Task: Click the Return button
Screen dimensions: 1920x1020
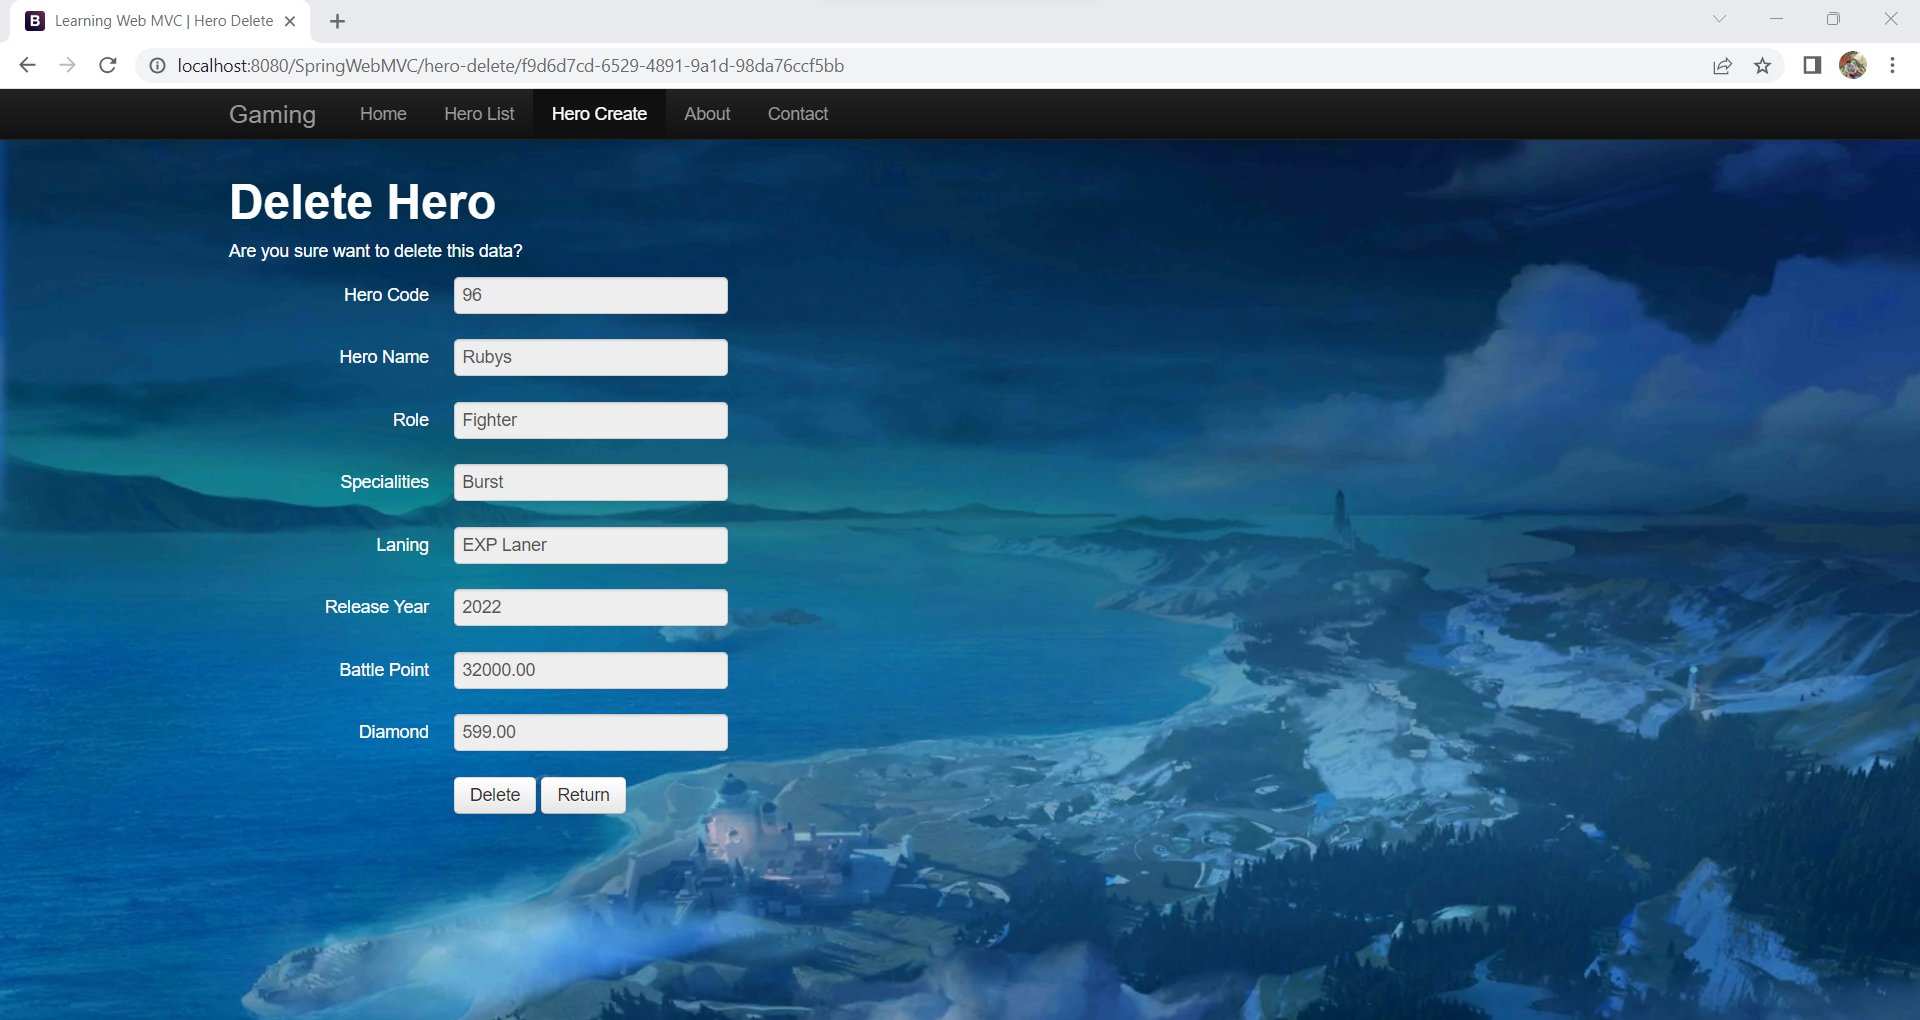Action: (583, 795)
